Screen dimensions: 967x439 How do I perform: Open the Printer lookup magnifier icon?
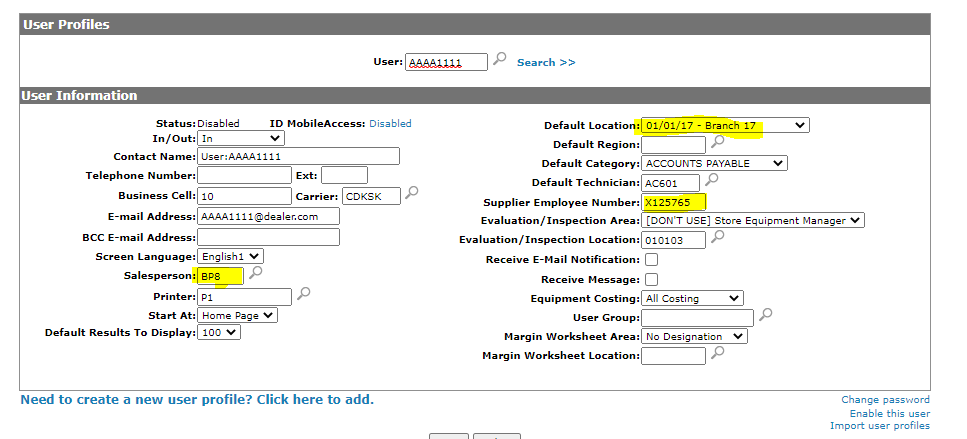click(x=304, y=294)
